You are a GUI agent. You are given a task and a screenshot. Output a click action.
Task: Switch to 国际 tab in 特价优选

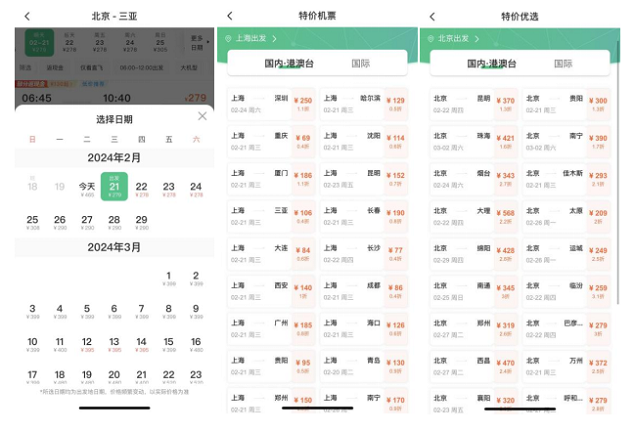point(563,63)
